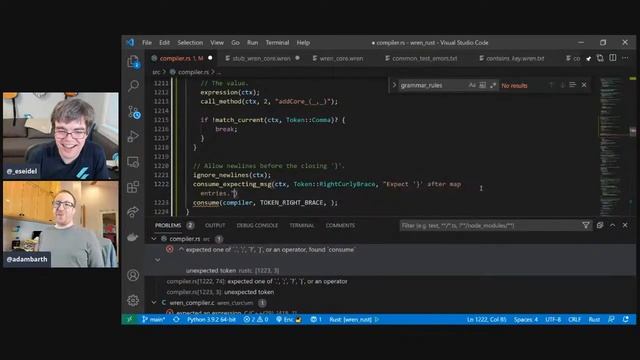640x360 pixels.
Task: Switch to the compiler.rs editor tab
Action: (181, 58)
